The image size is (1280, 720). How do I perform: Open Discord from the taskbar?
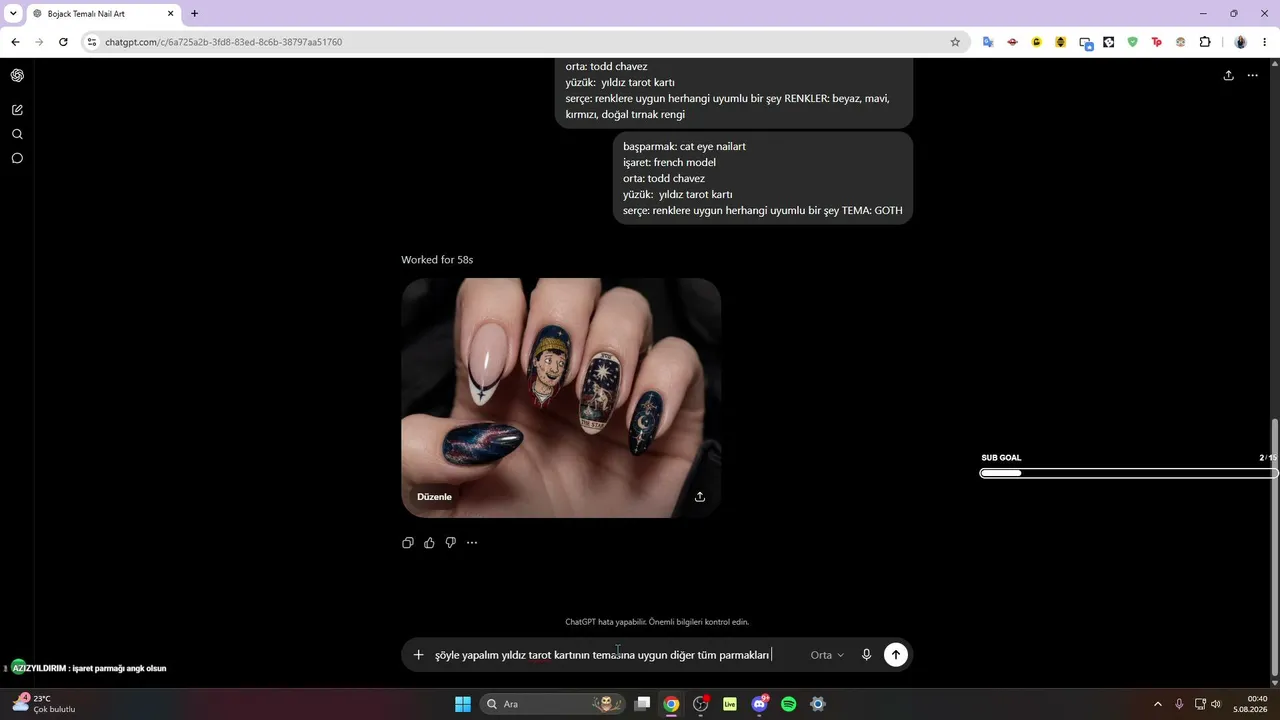pyautogui.click(x=759, y=704)
